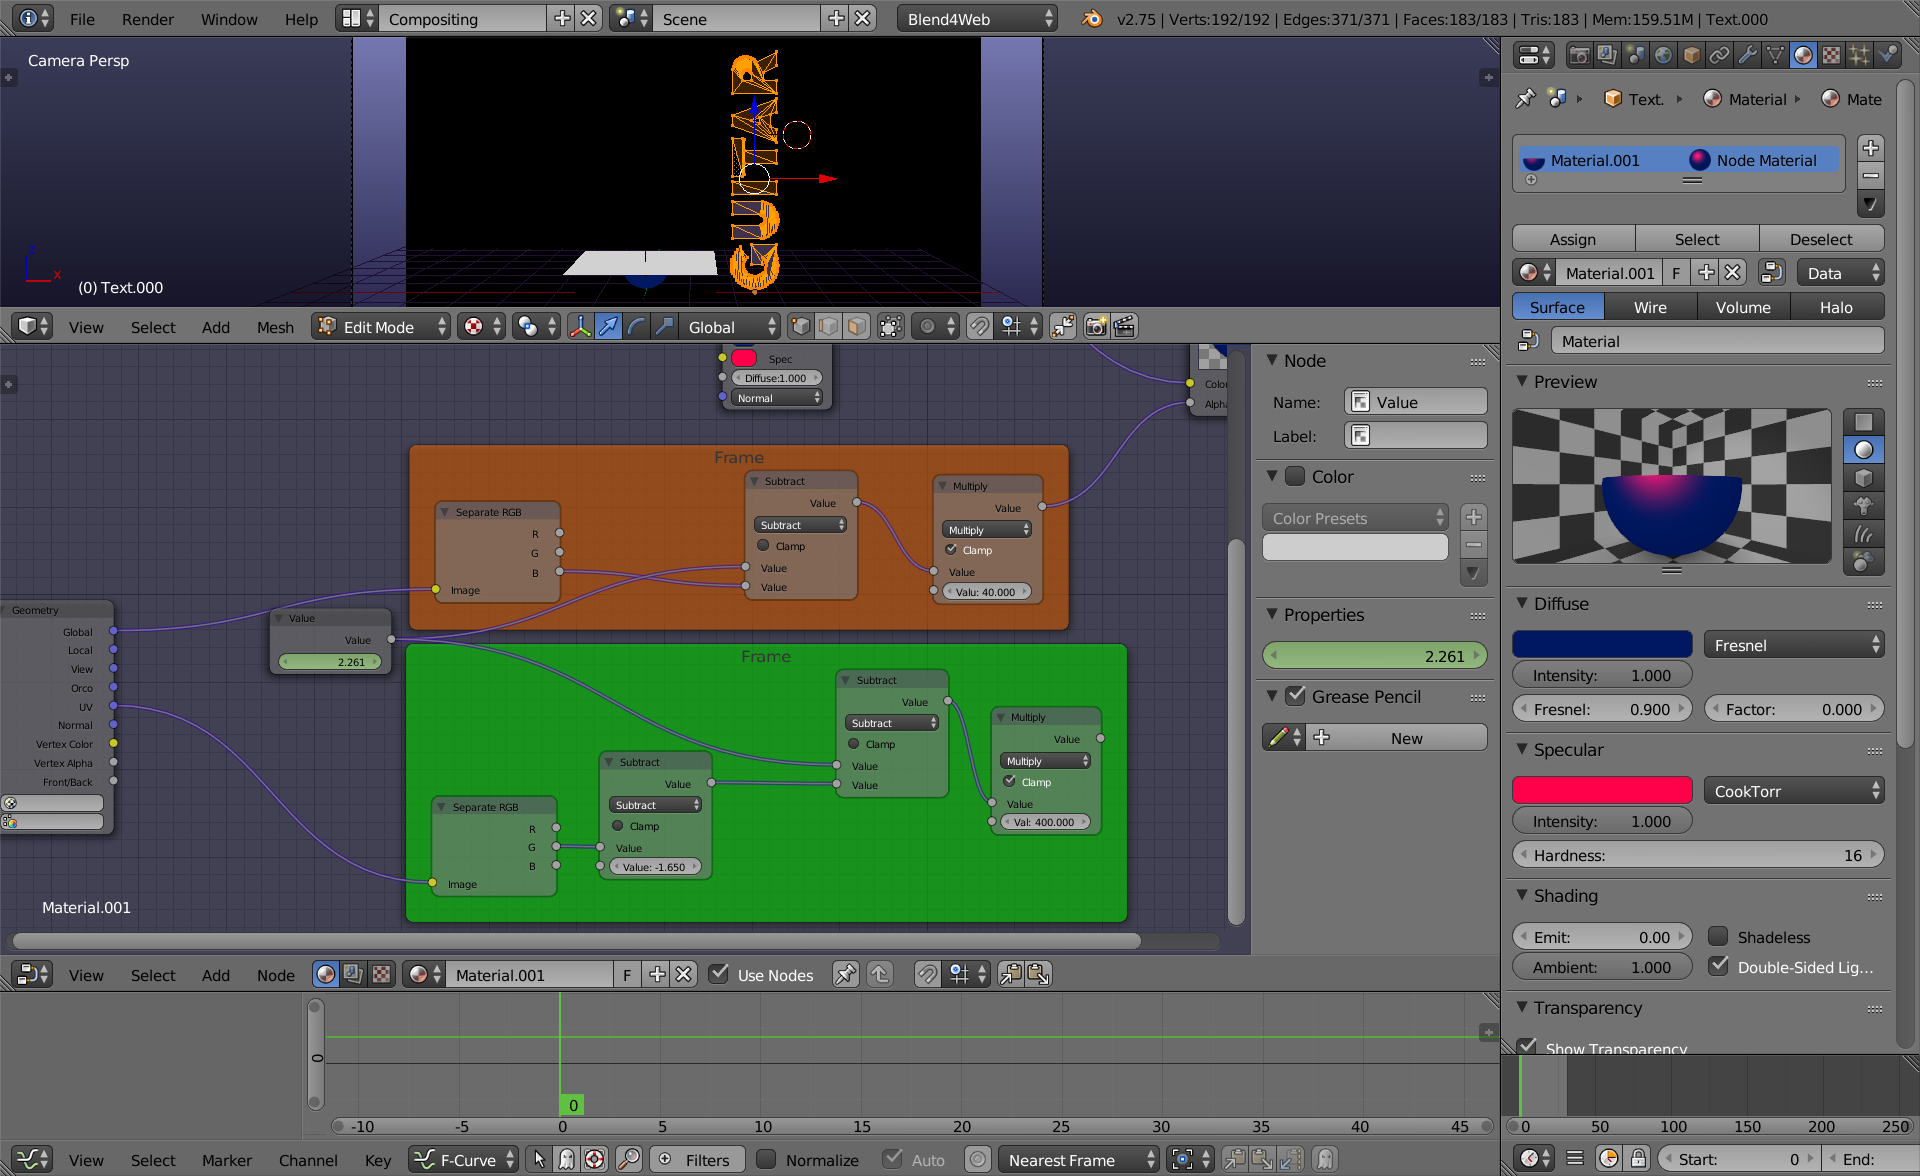
Task: Click the pink Specular color swatch
Action: [x=1601, y=790]
